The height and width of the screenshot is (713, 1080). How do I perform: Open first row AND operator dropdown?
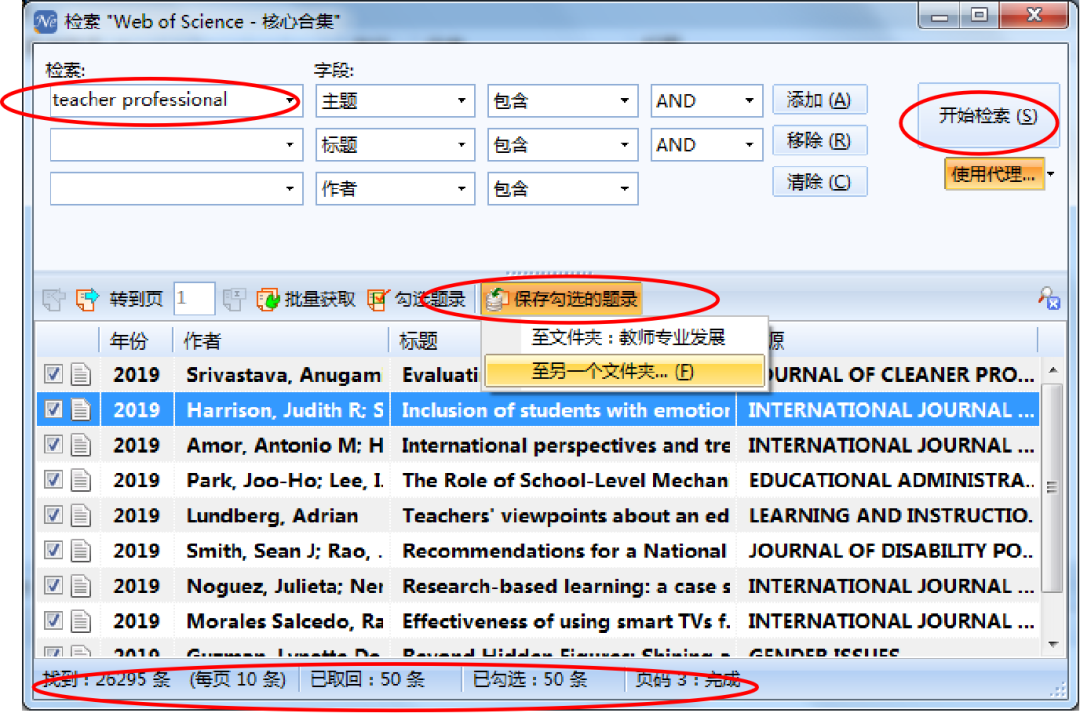(707, 101)
